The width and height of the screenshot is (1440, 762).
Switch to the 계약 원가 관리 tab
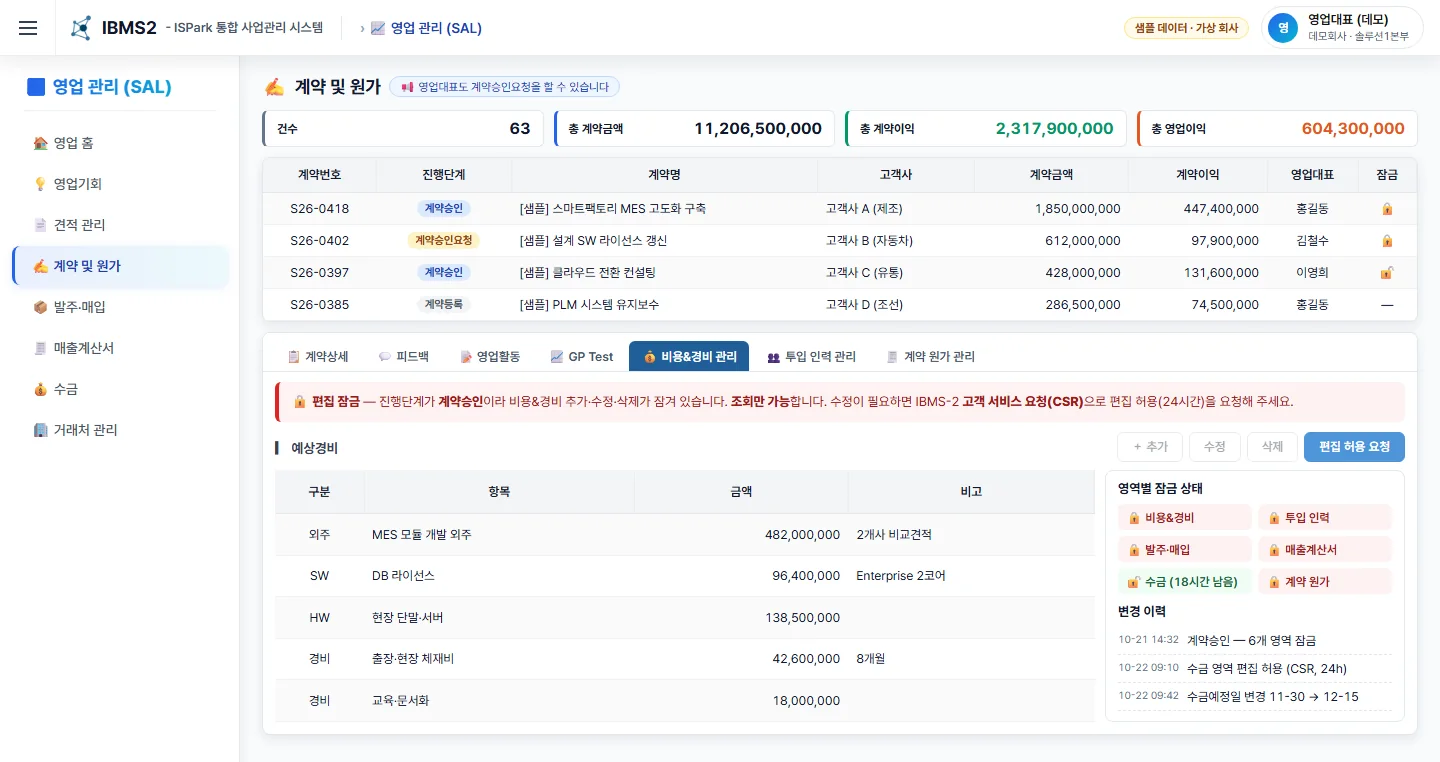point(931,356)
